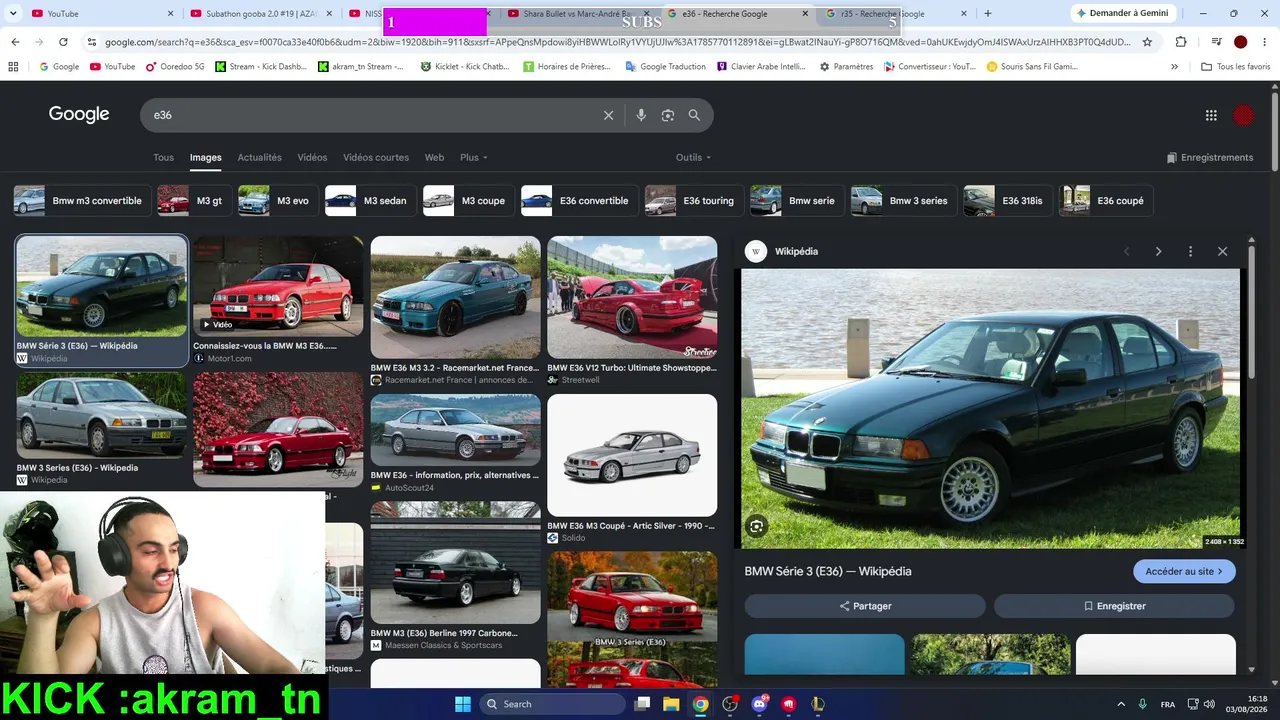Open the Tous les favoris bookmarks folder
The image size is (1280, 720).
(1236, 67)
